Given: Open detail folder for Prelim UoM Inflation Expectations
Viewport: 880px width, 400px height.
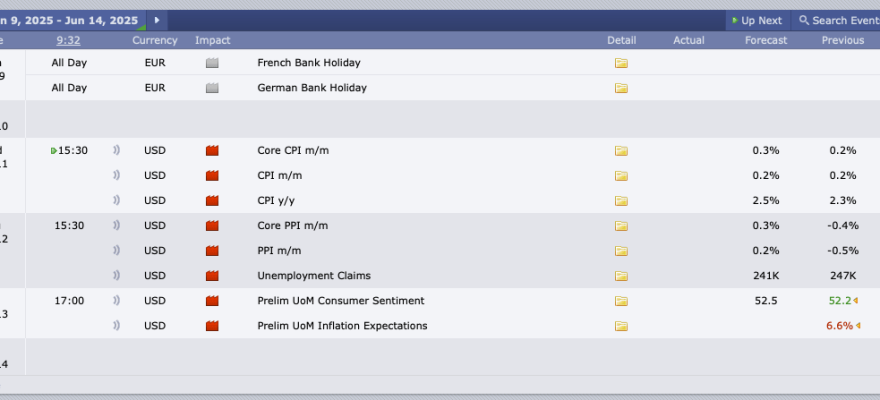Looking at the screenshot, I should coord(621,325).
